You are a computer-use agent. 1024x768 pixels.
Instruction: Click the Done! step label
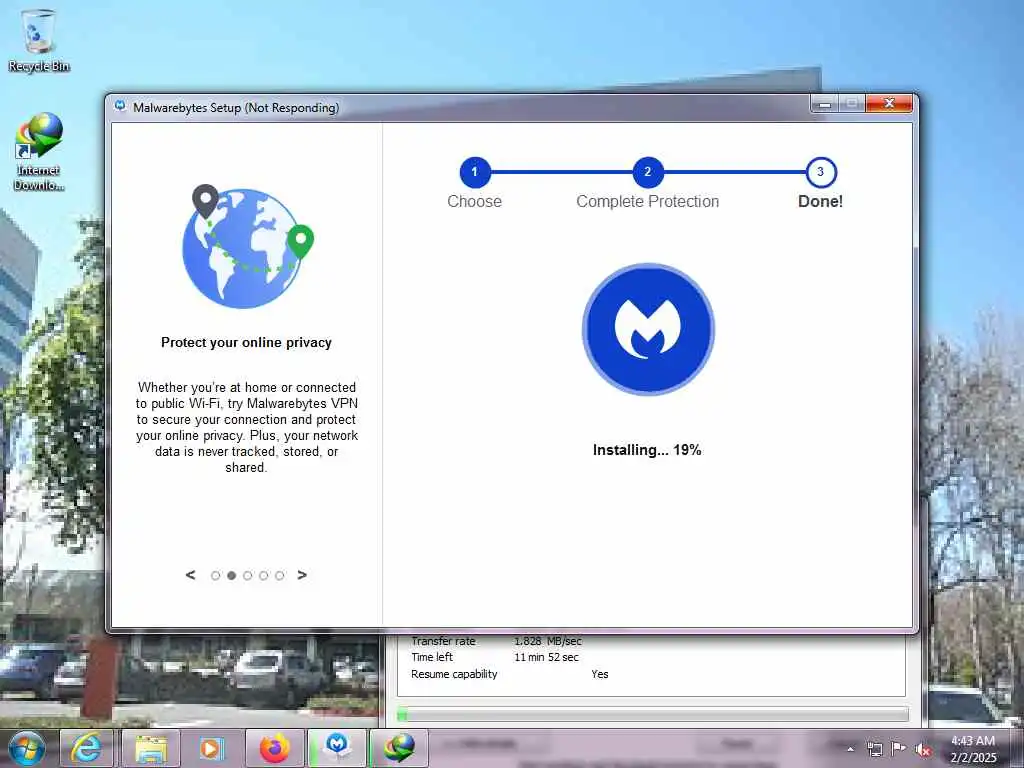[821, 201]
